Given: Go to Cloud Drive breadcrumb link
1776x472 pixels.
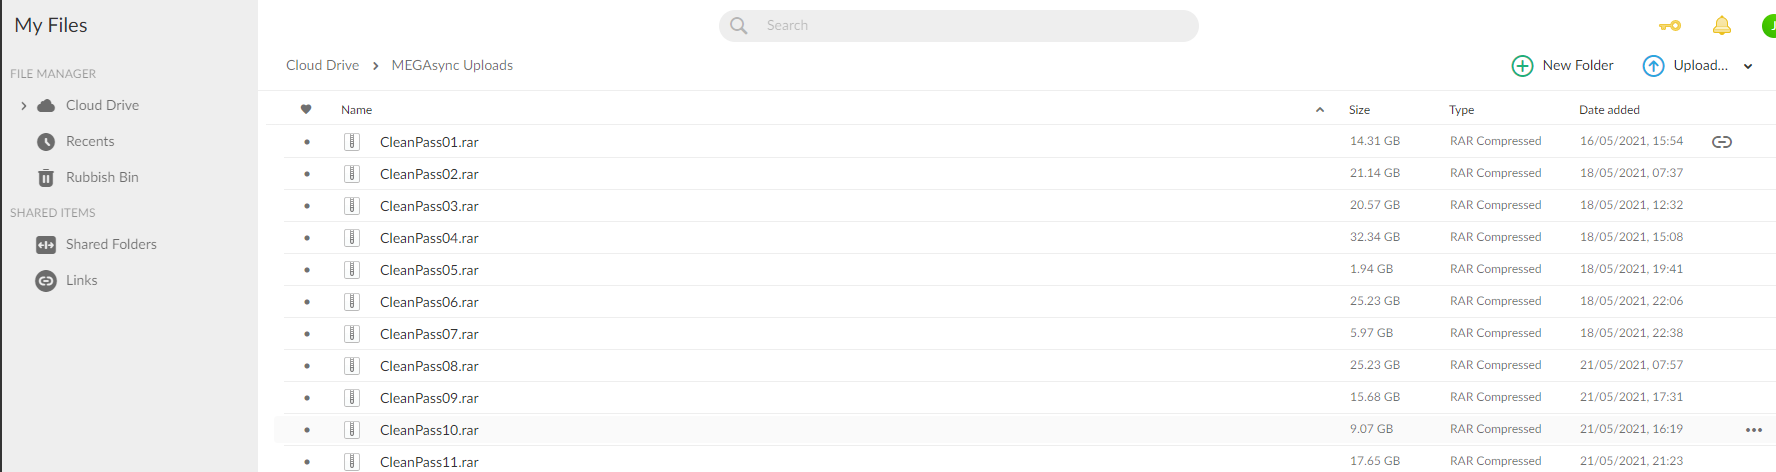Looking at the screenshot, I should (322, 66).
